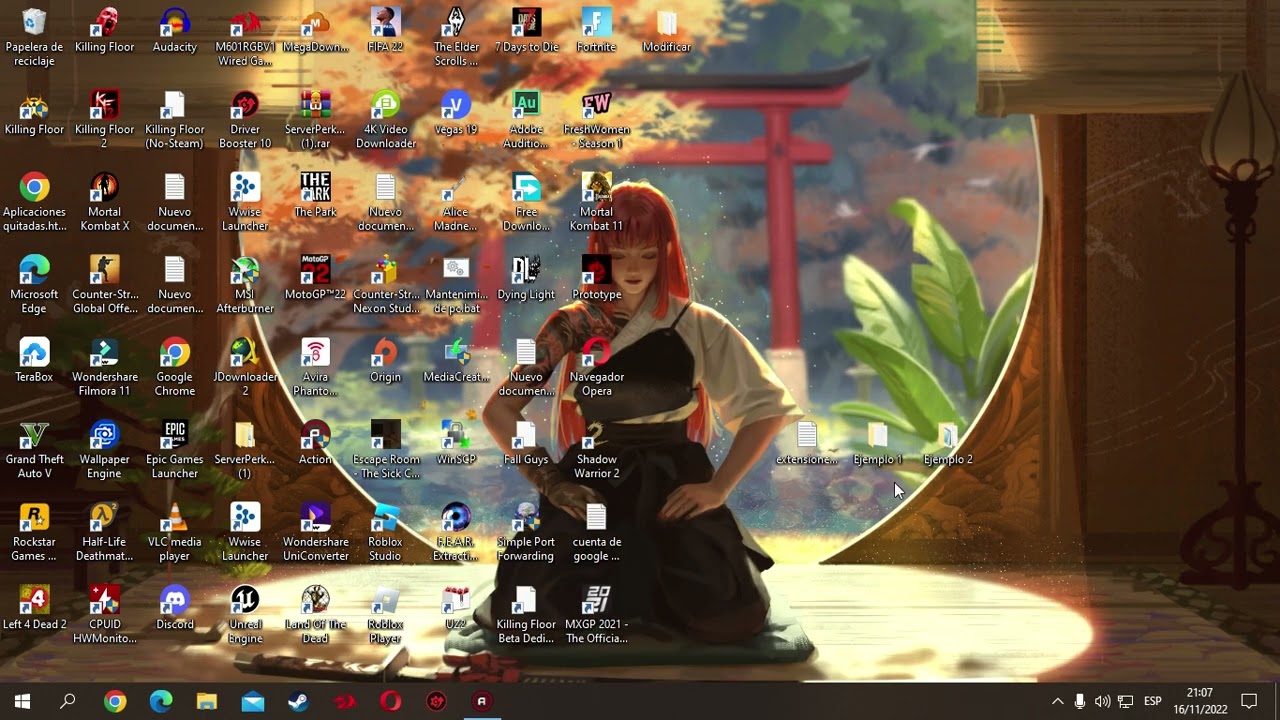This screenshot has height=720, width=1280.
Task: Select the 7 Days to Die icon
Action: 526,31
